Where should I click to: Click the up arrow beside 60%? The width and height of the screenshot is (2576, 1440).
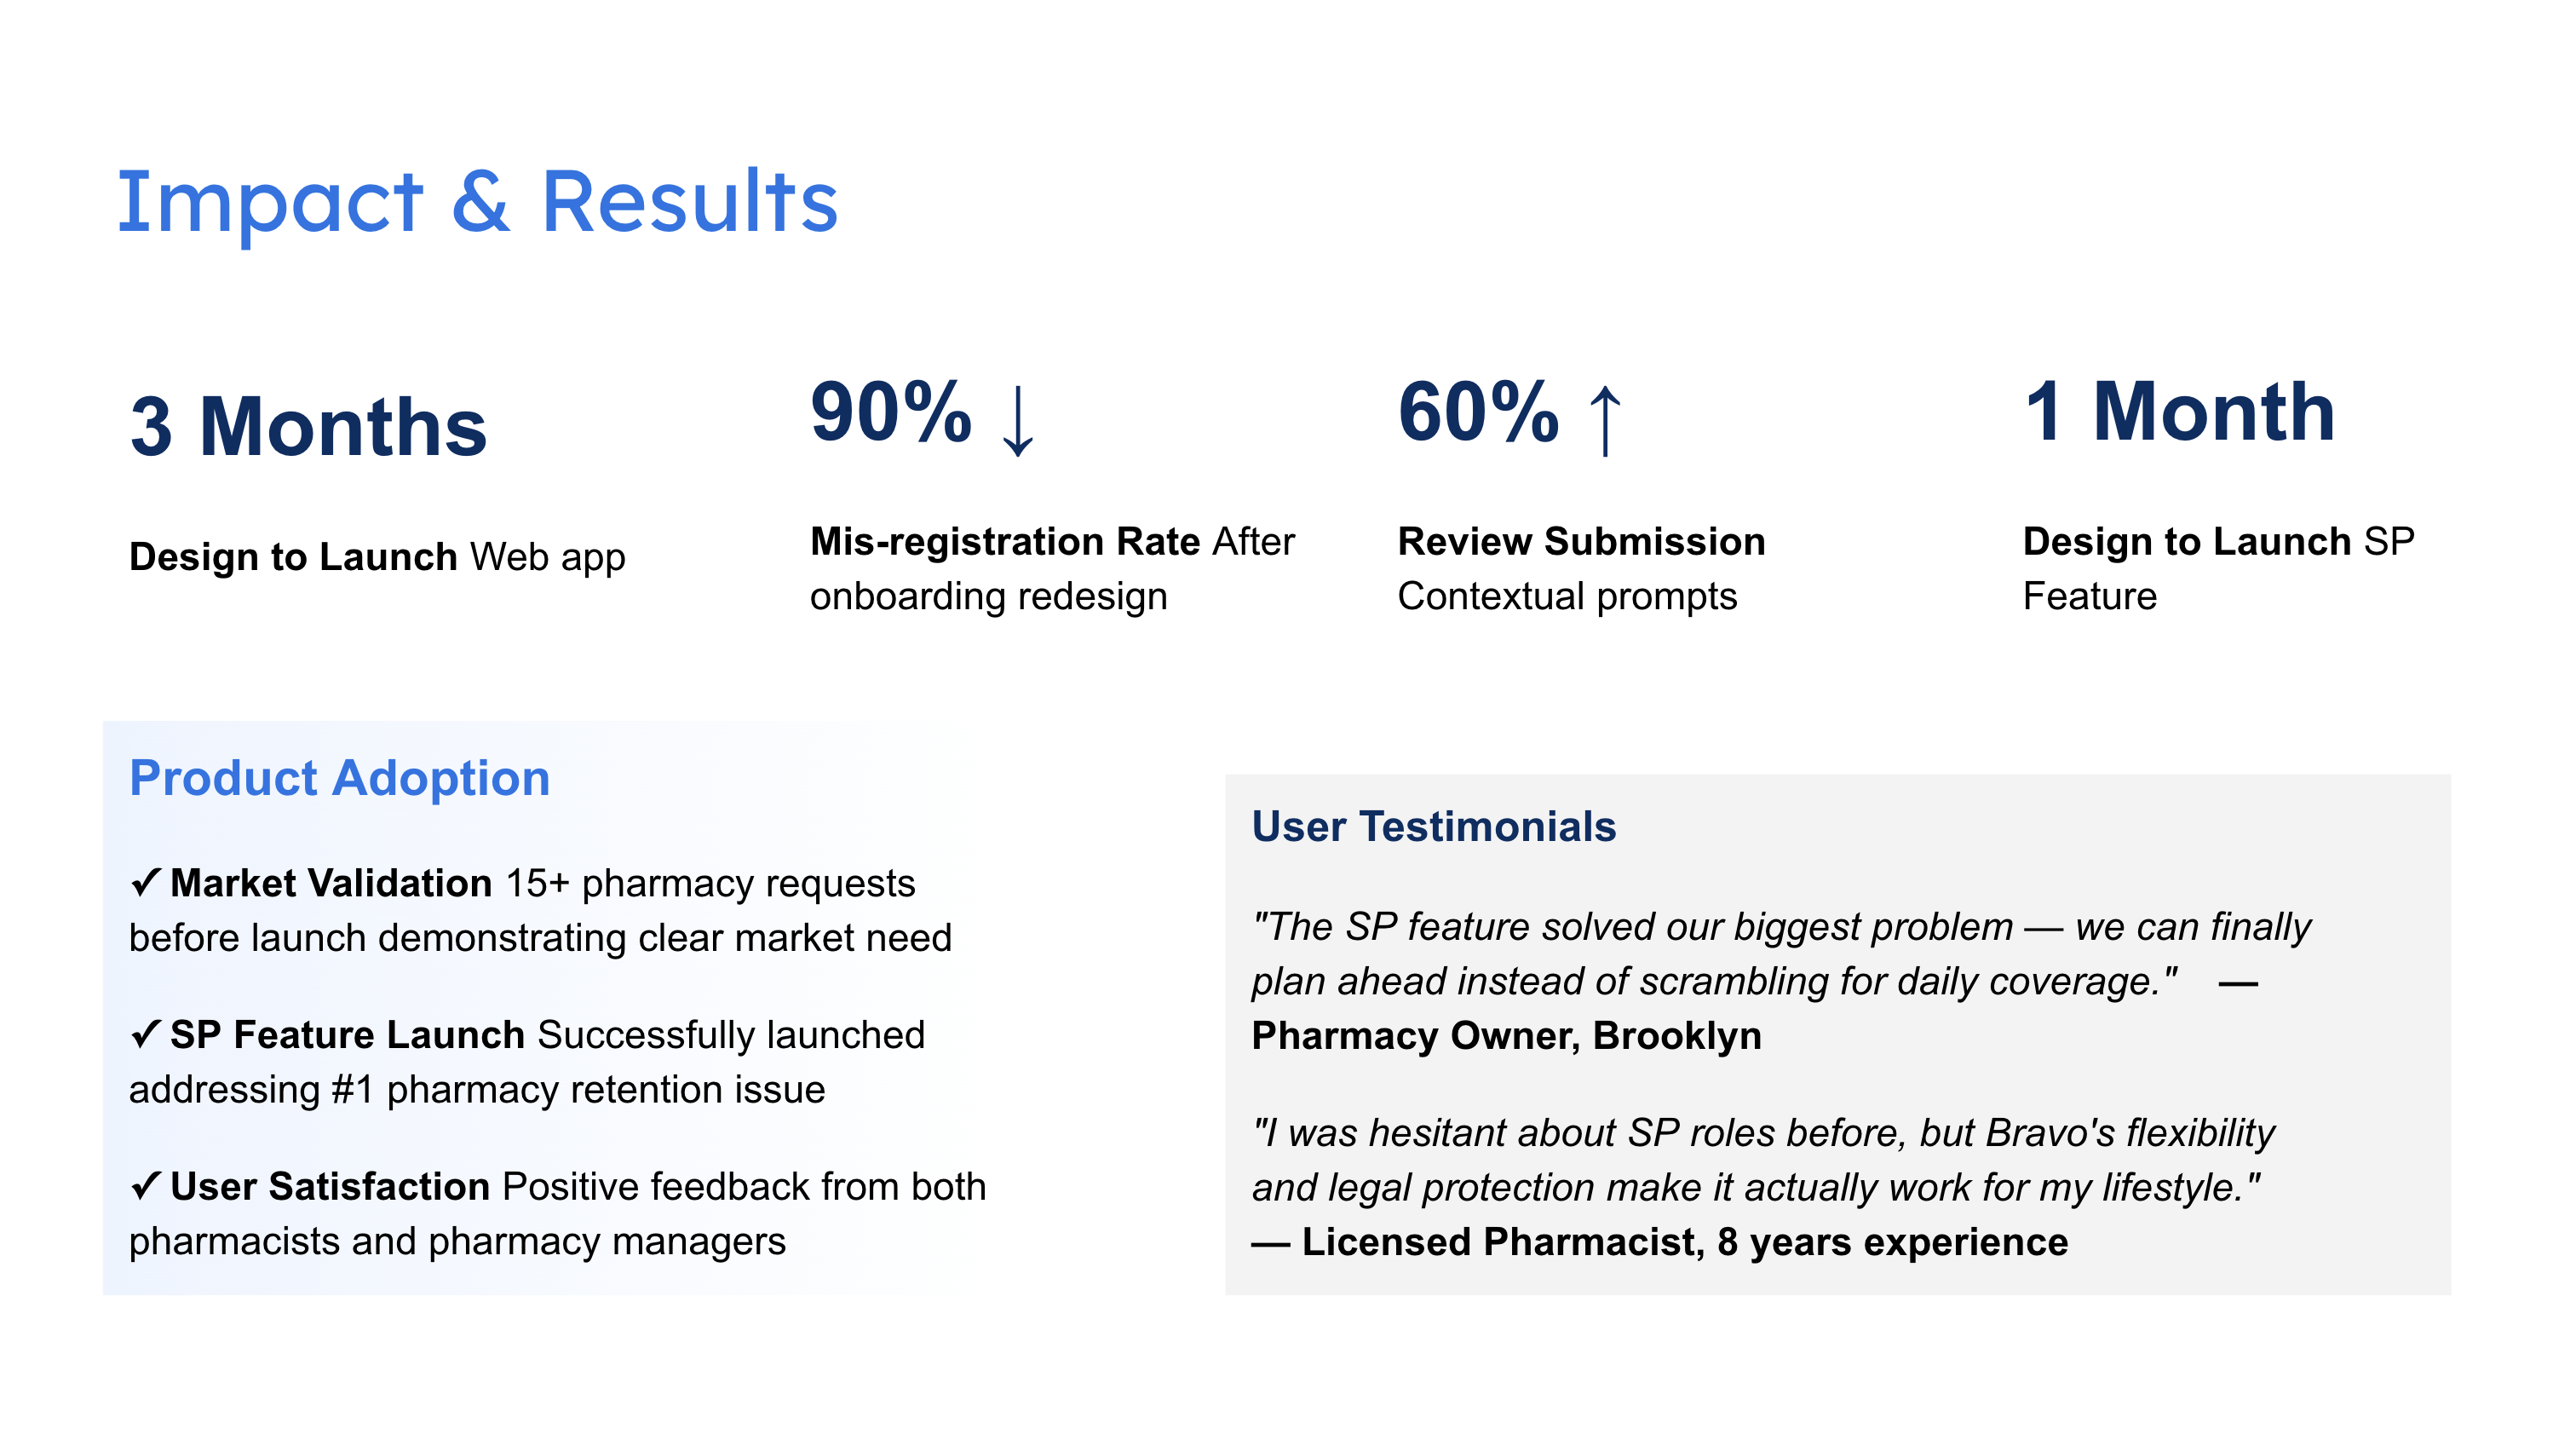point(1605,420)
